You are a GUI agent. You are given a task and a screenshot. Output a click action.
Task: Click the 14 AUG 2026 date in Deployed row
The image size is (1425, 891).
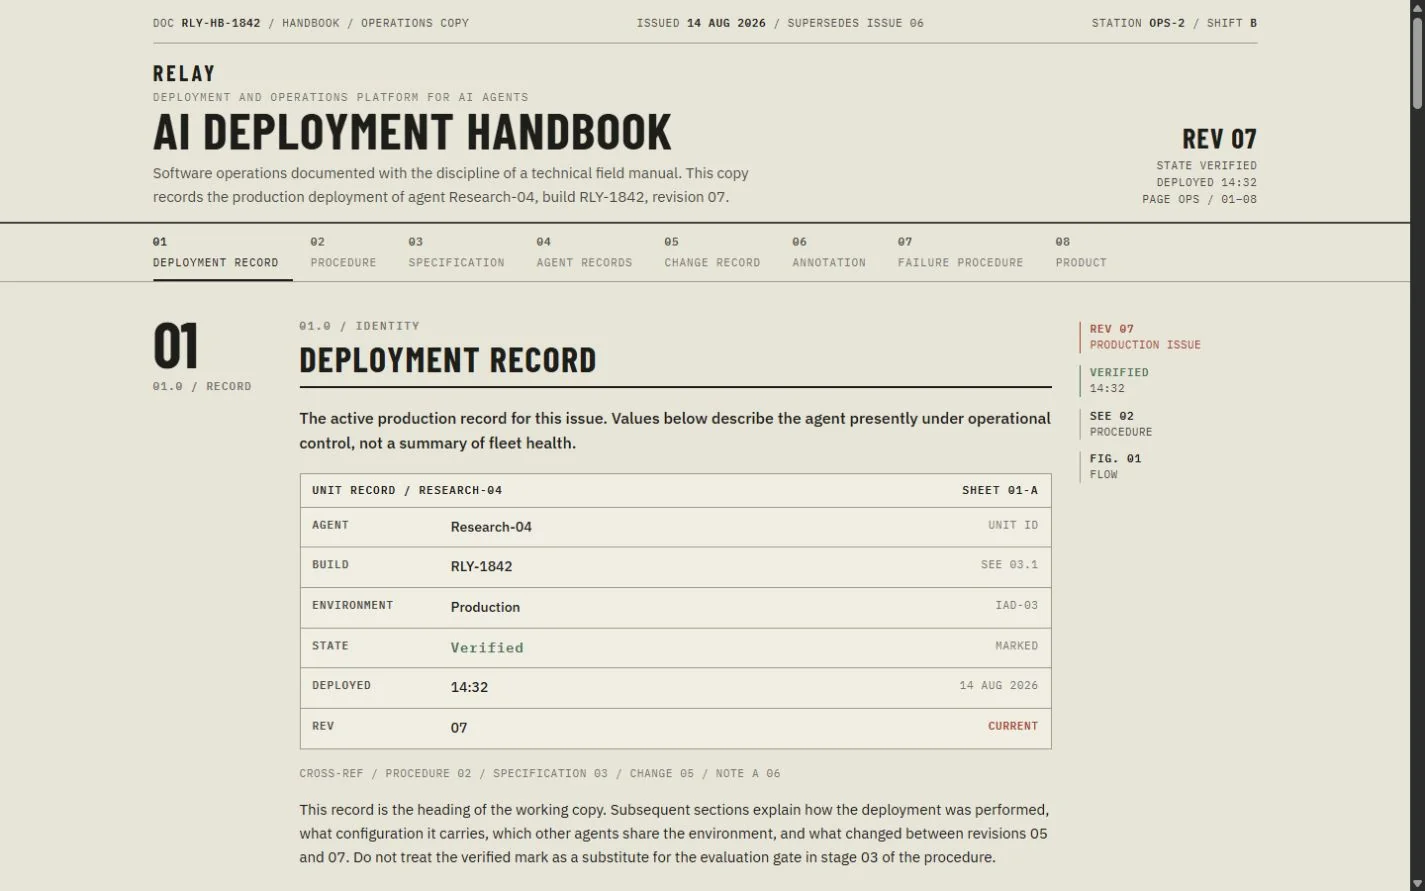pos(998,686)
